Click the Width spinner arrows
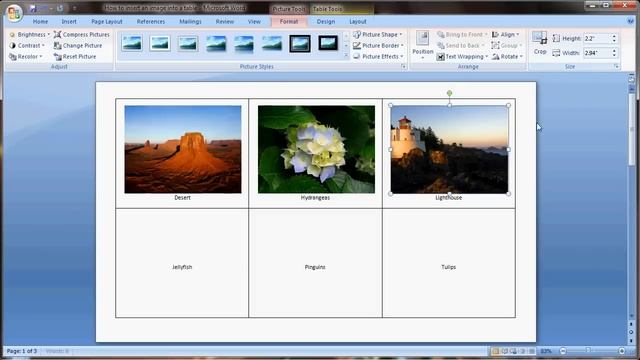Image resolution: width=640 pixels, height=360 pixels. coord(614,53)
